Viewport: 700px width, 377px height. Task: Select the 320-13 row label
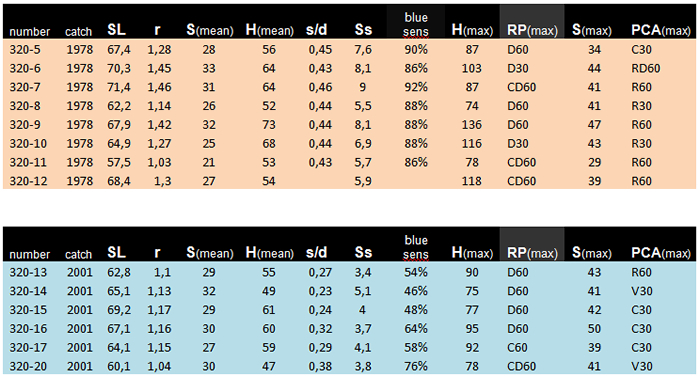point(28,272)
